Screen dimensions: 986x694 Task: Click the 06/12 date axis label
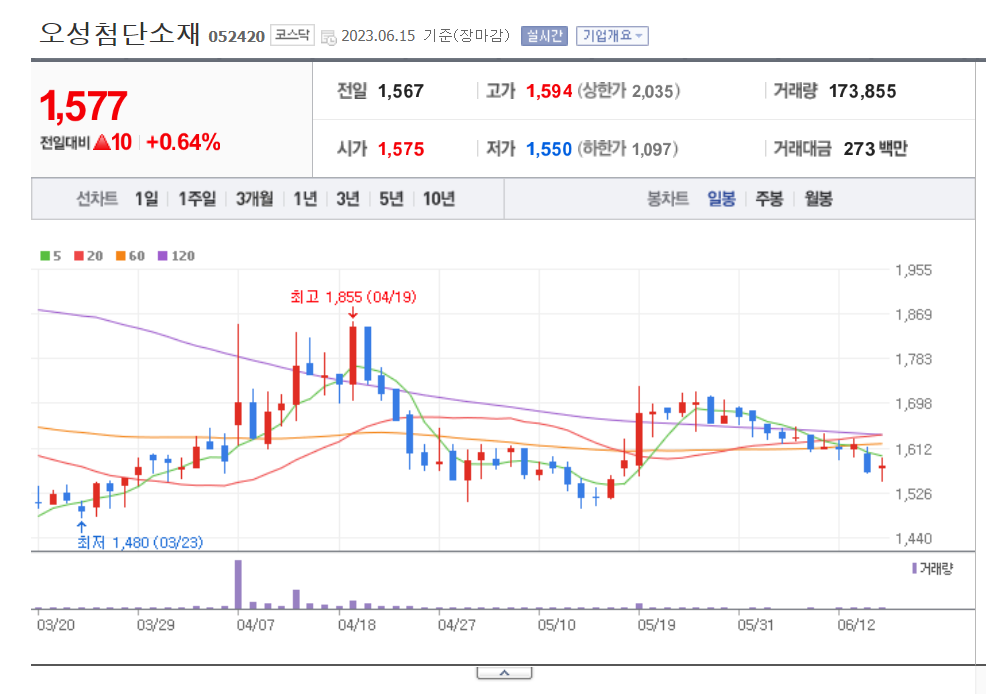(856, 625)
